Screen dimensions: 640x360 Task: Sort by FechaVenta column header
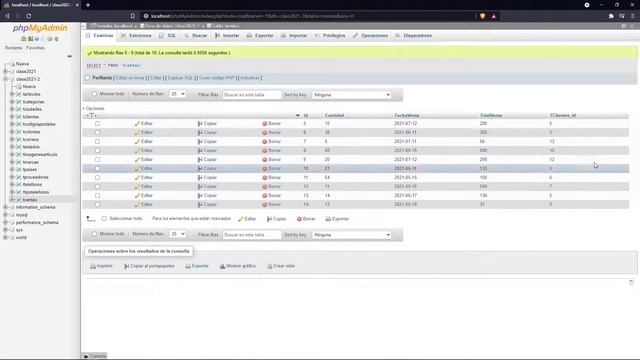pos(407,116)
